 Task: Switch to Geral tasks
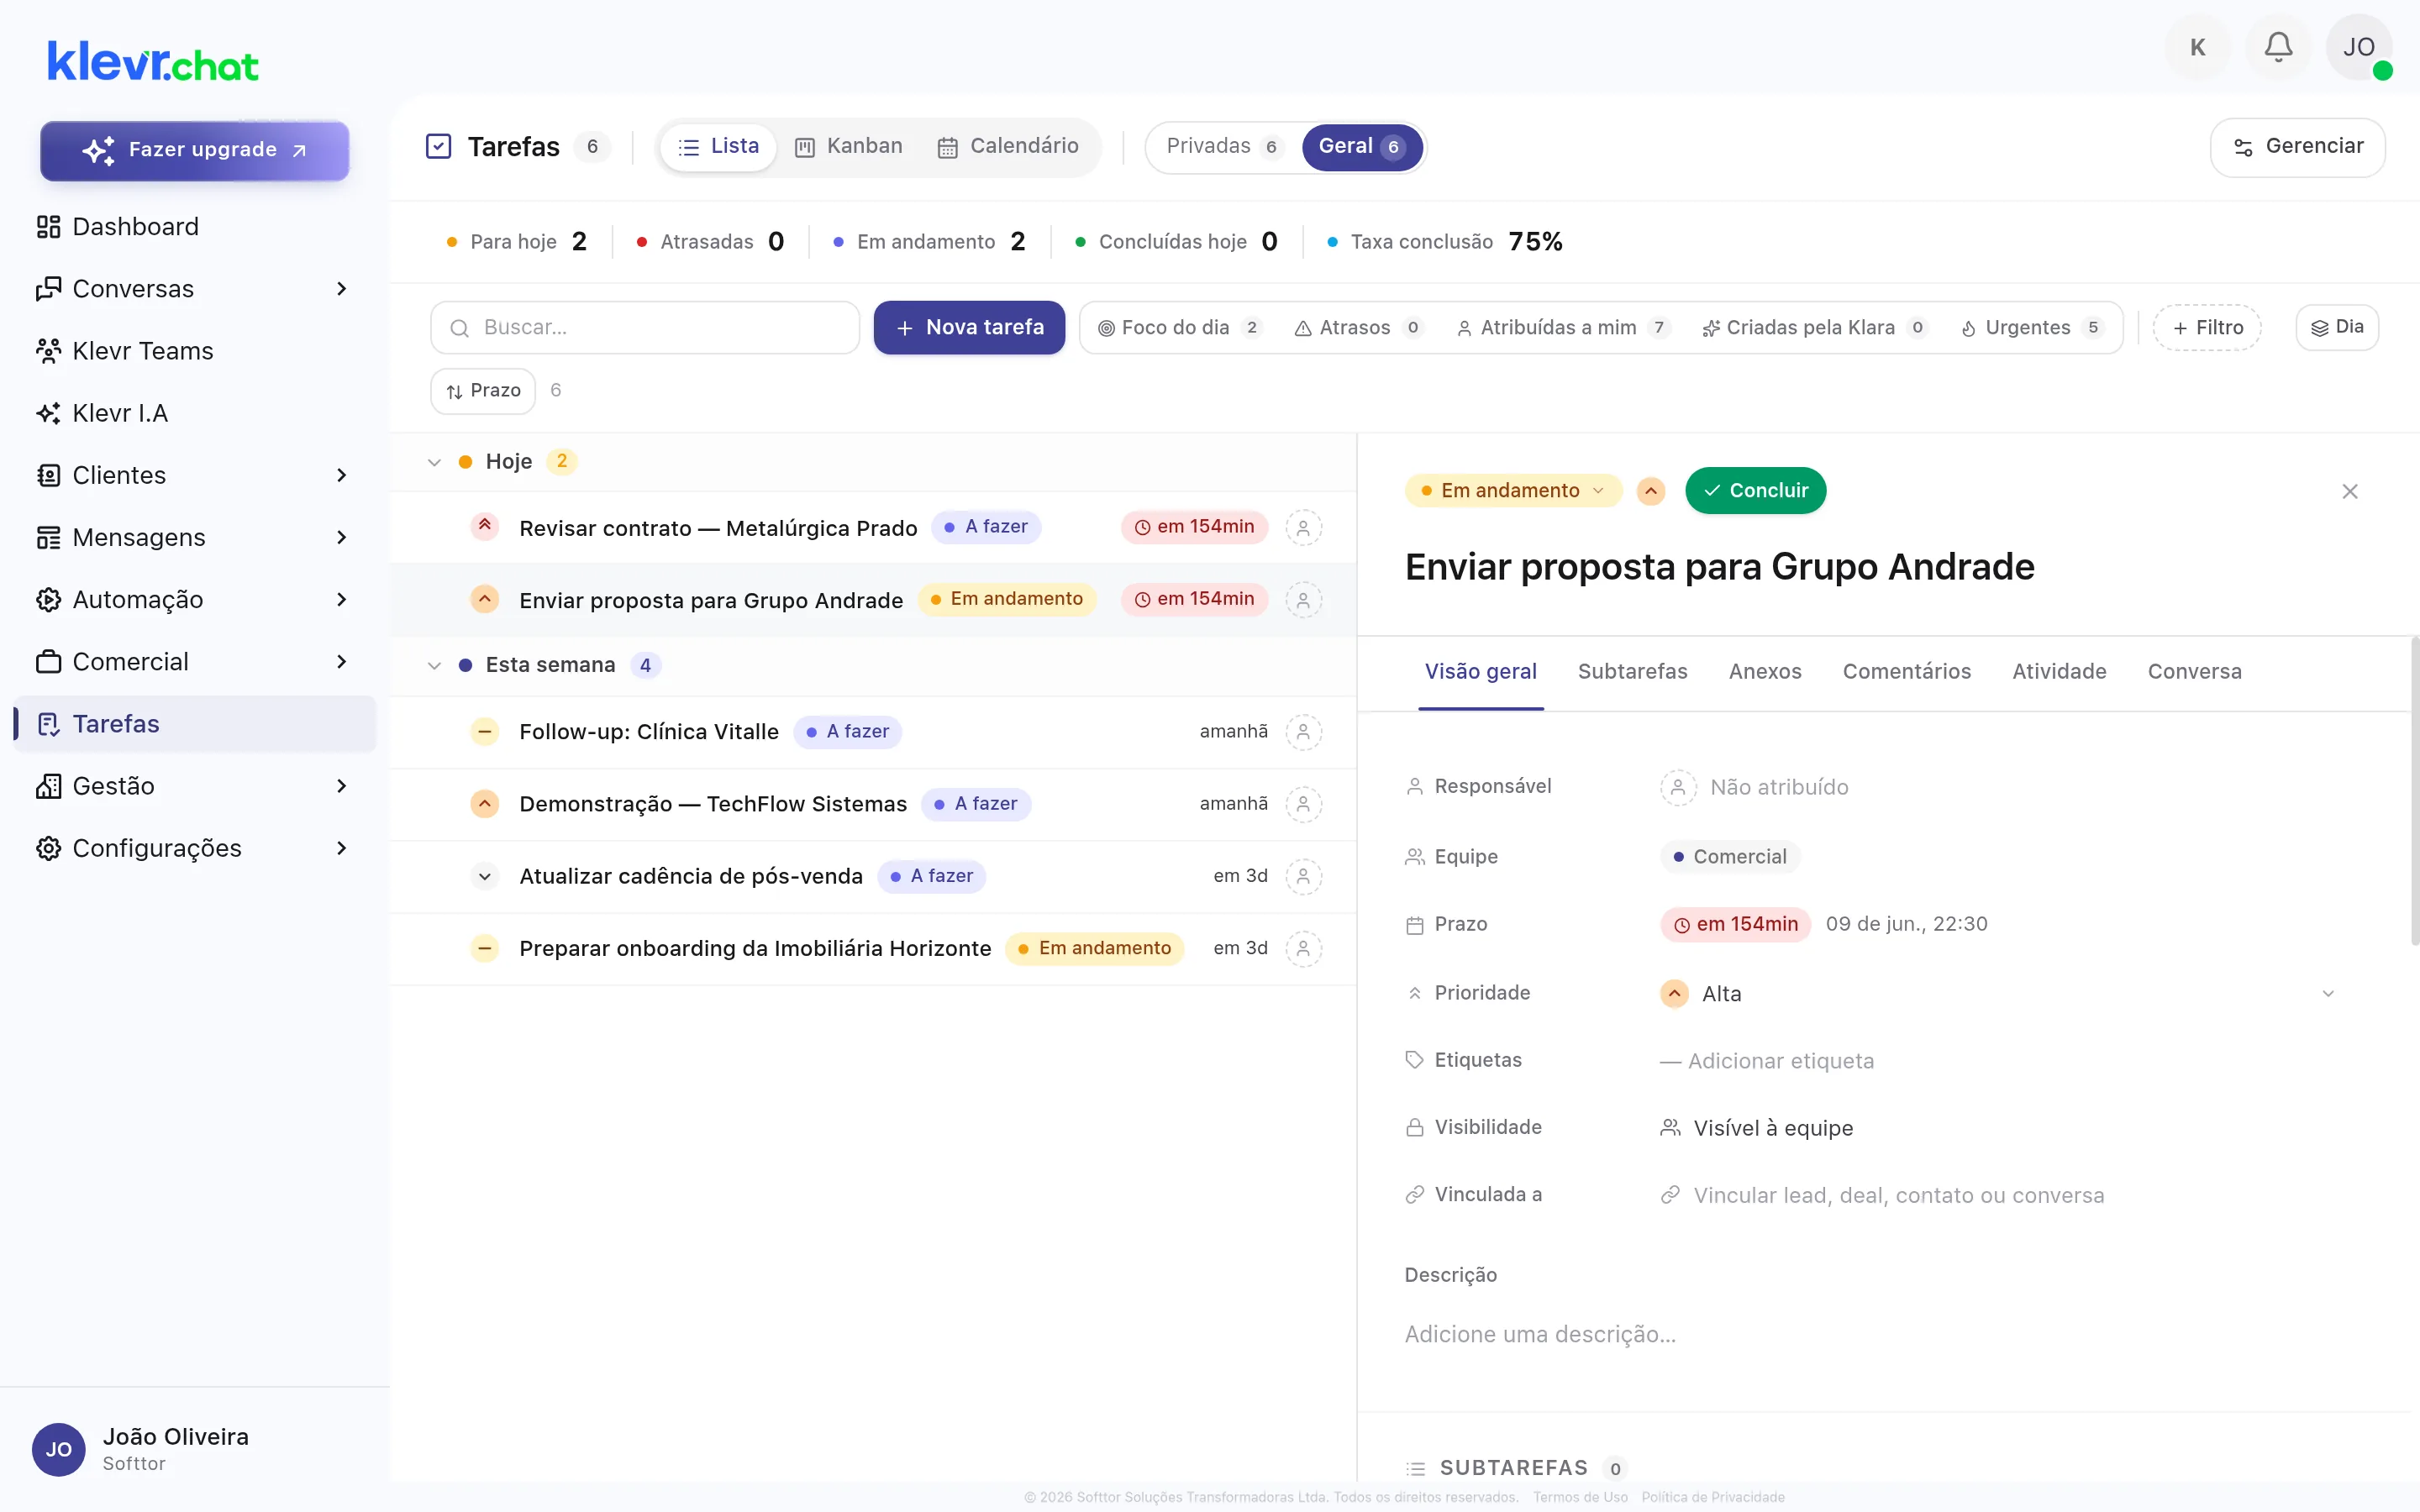[1362, 146]
